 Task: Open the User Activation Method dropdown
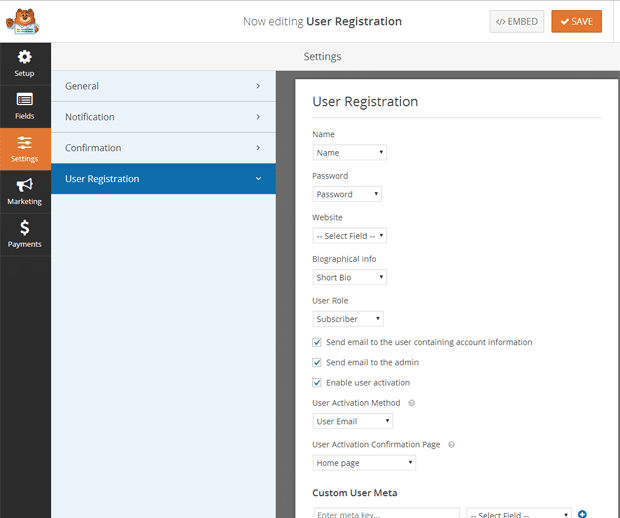click(x=353, y=421)
